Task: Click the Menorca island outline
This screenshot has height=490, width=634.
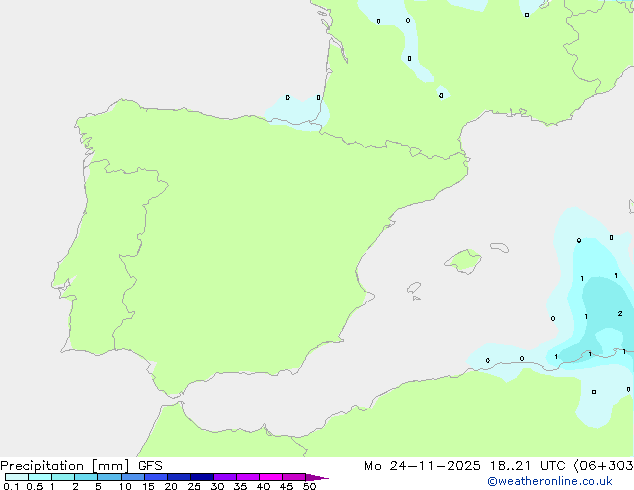Action: 499,245
